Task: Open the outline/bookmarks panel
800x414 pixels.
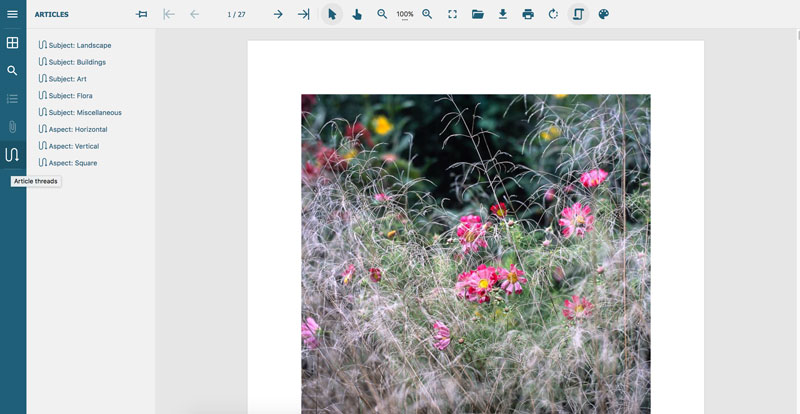Action: coord(12,99)
